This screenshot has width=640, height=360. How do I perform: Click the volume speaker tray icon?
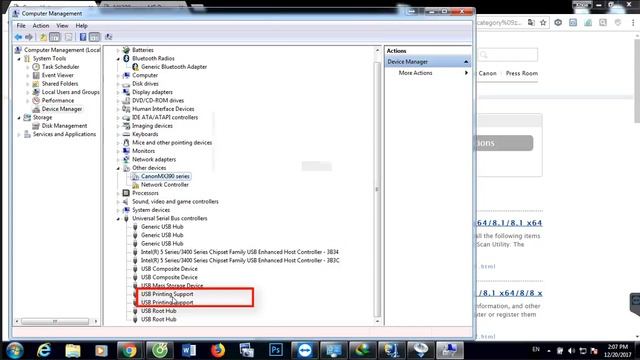(571, 351)
